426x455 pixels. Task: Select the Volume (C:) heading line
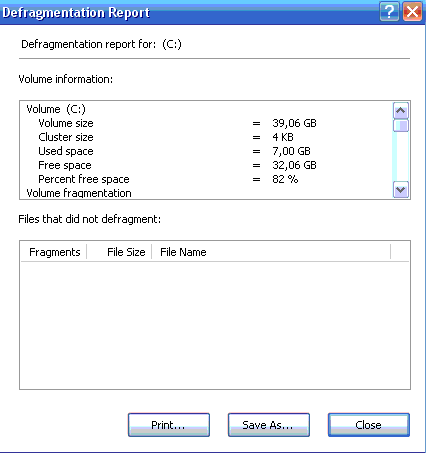coord(56,109)
